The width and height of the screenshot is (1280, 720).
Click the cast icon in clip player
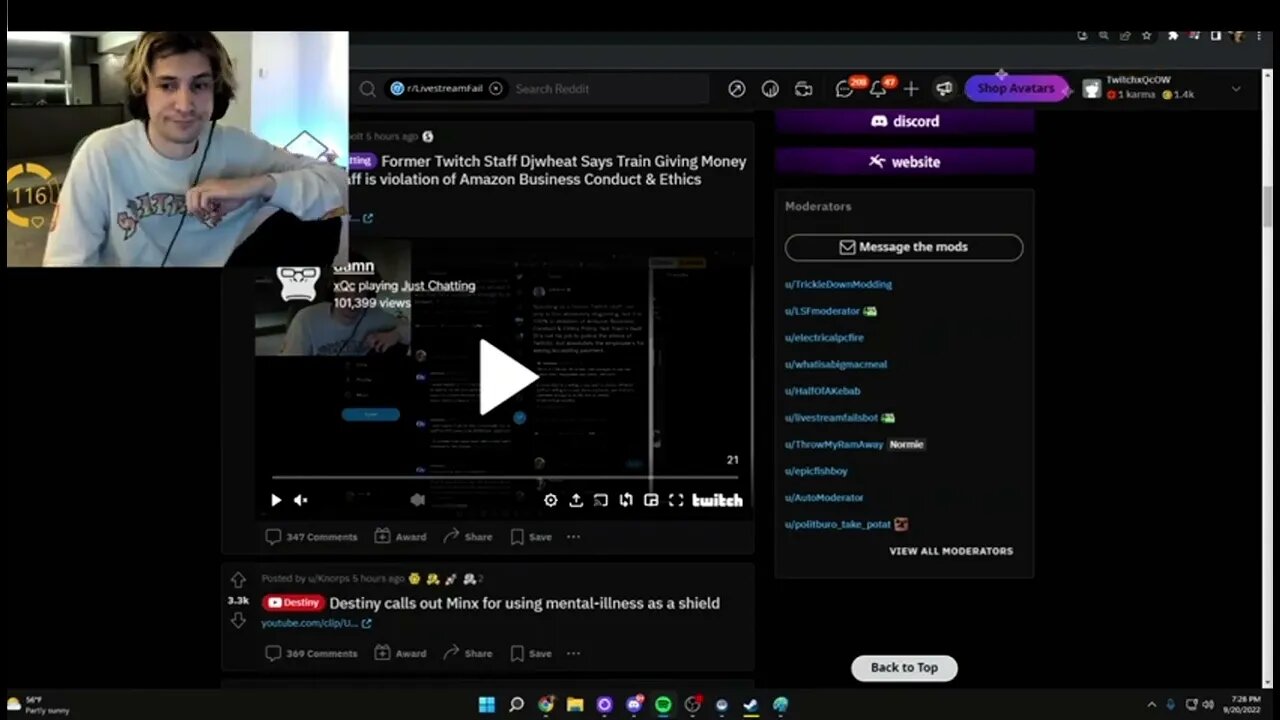tap(601, 500)
